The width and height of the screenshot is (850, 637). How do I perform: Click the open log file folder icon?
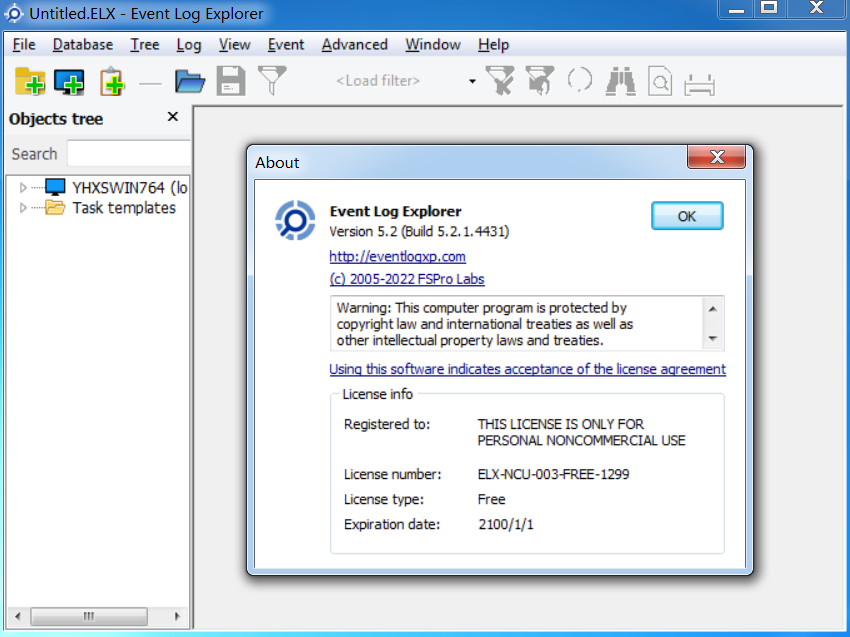click(x=190, y=81)
